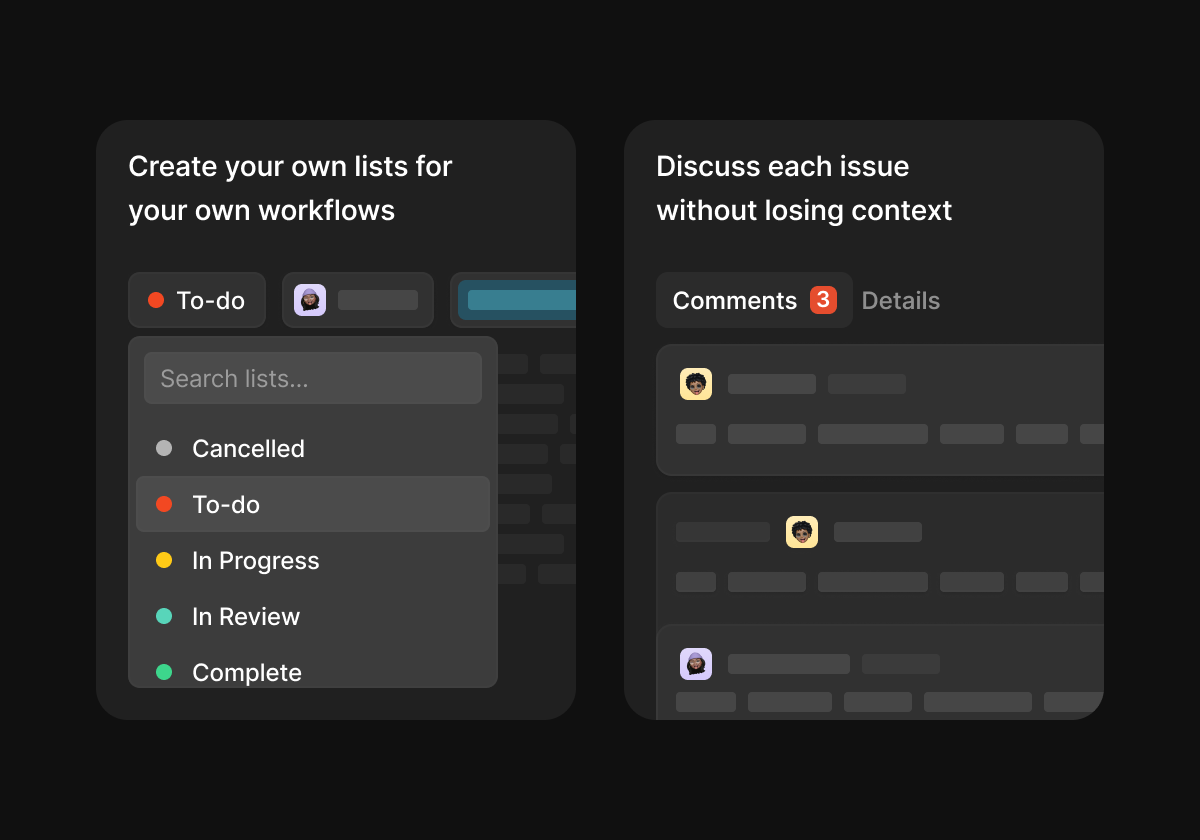Click the teal In Review status dot

[x=164, y=617]
